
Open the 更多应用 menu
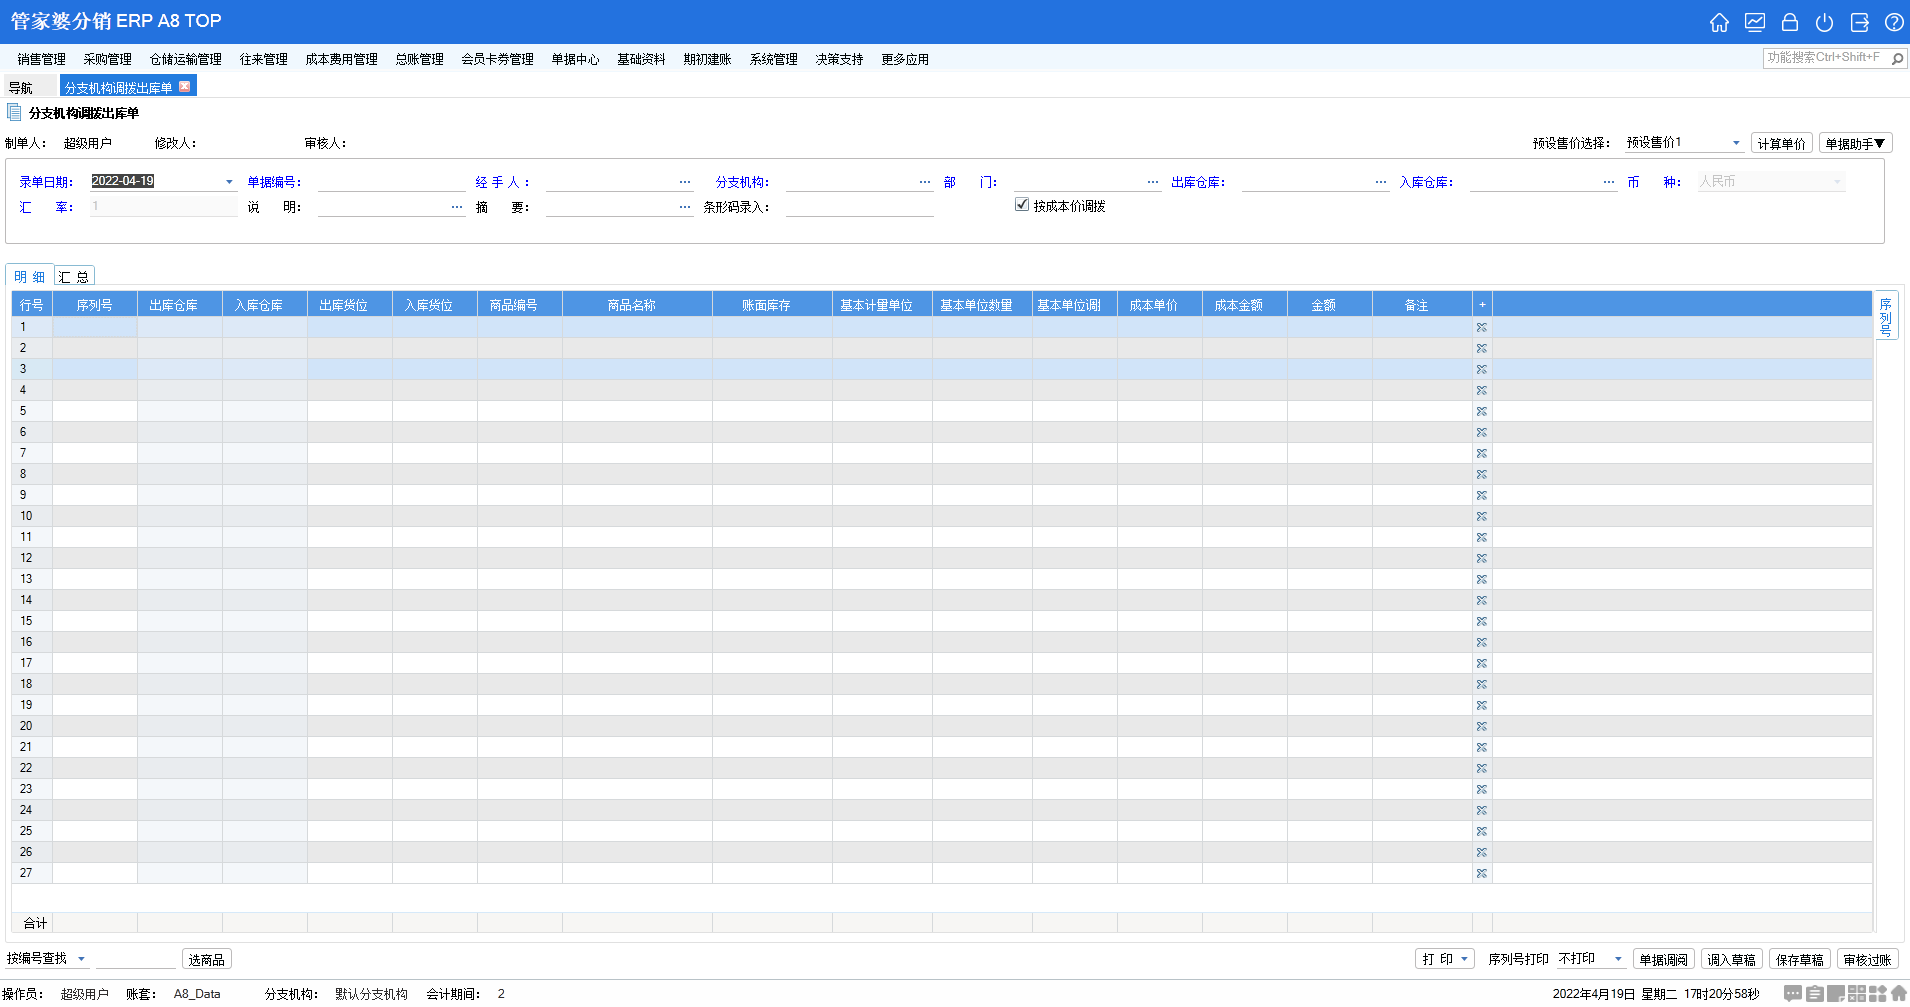[905, 59]
